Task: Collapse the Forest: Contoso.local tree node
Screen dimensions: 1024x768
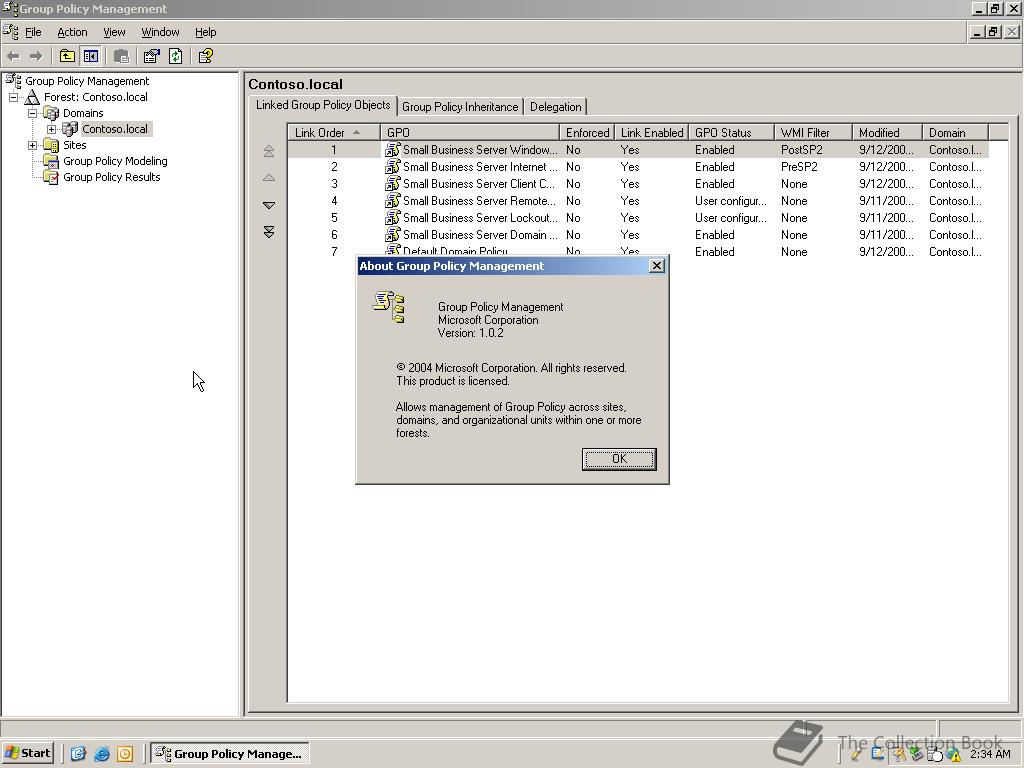Action: tap(13, 97)
